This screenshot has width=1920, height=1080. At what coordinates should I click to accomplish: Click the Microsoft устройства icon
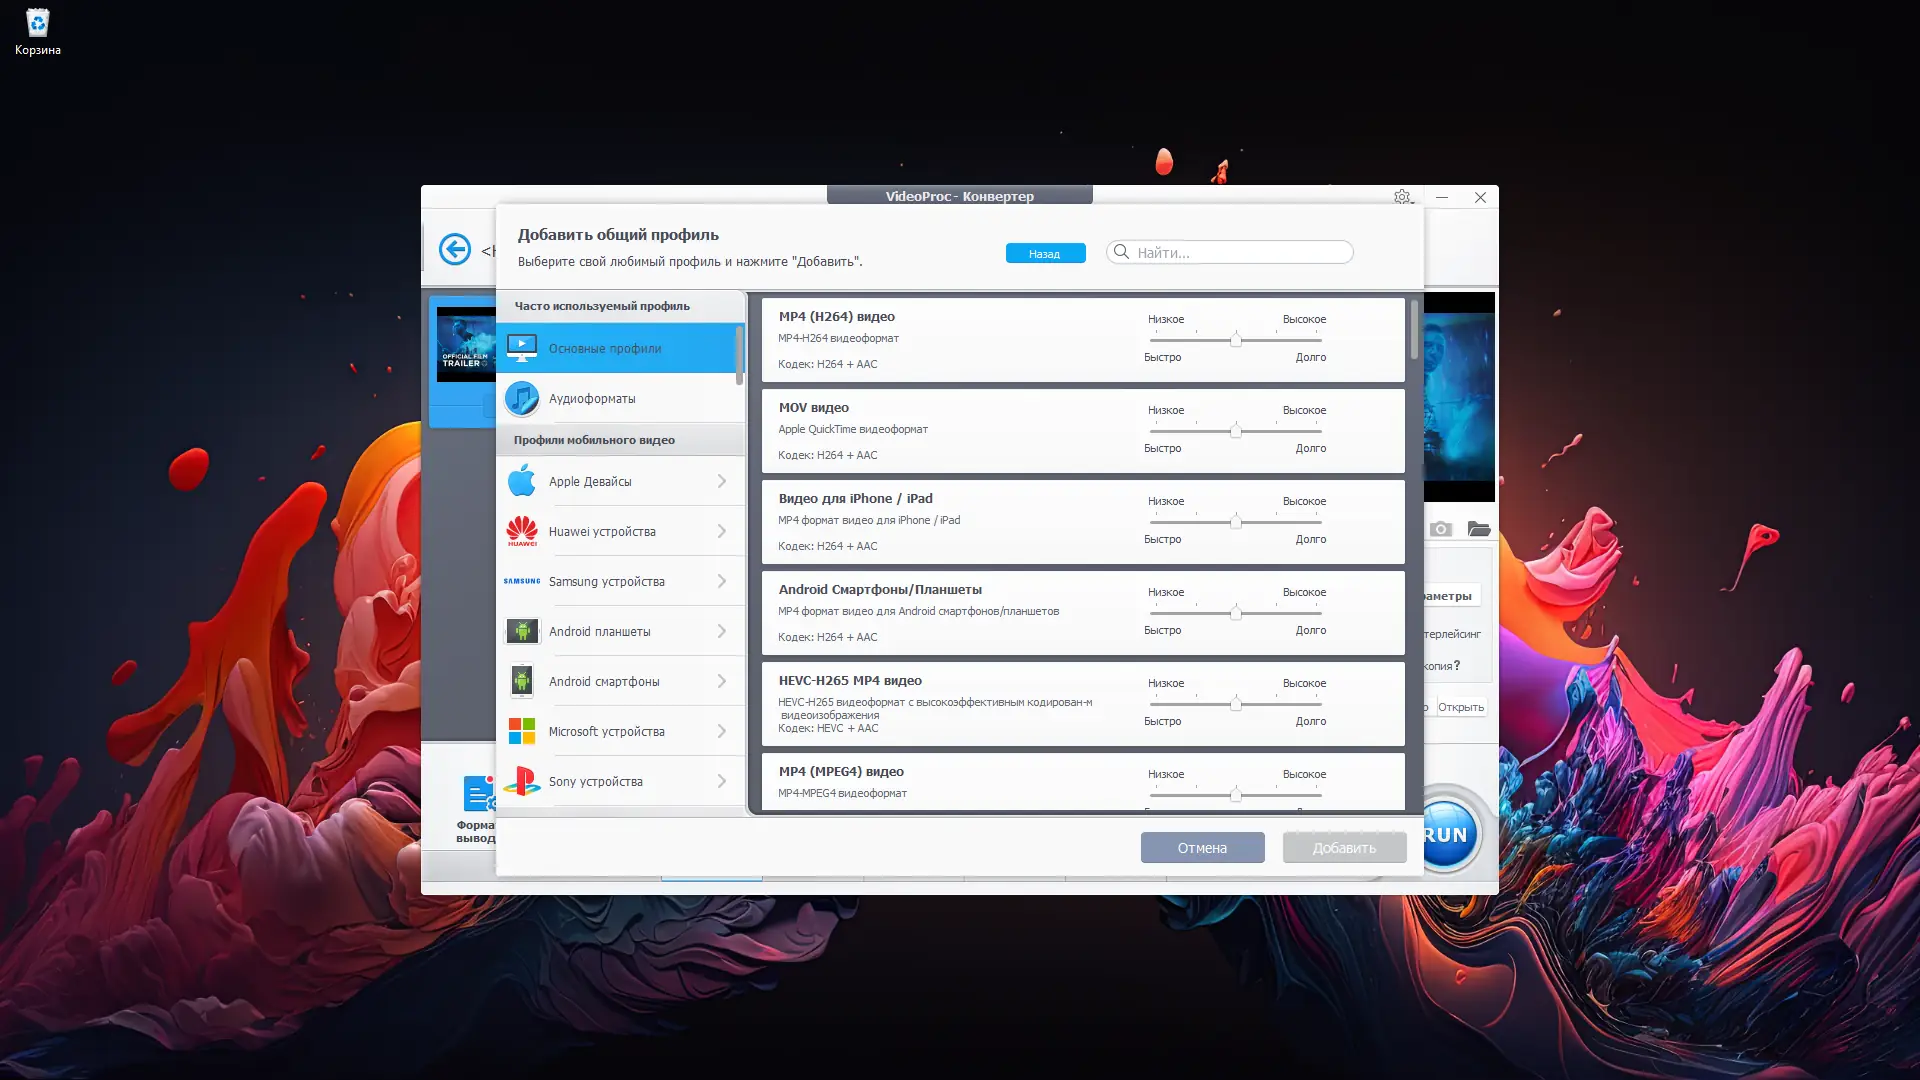[x=522, y=731]
